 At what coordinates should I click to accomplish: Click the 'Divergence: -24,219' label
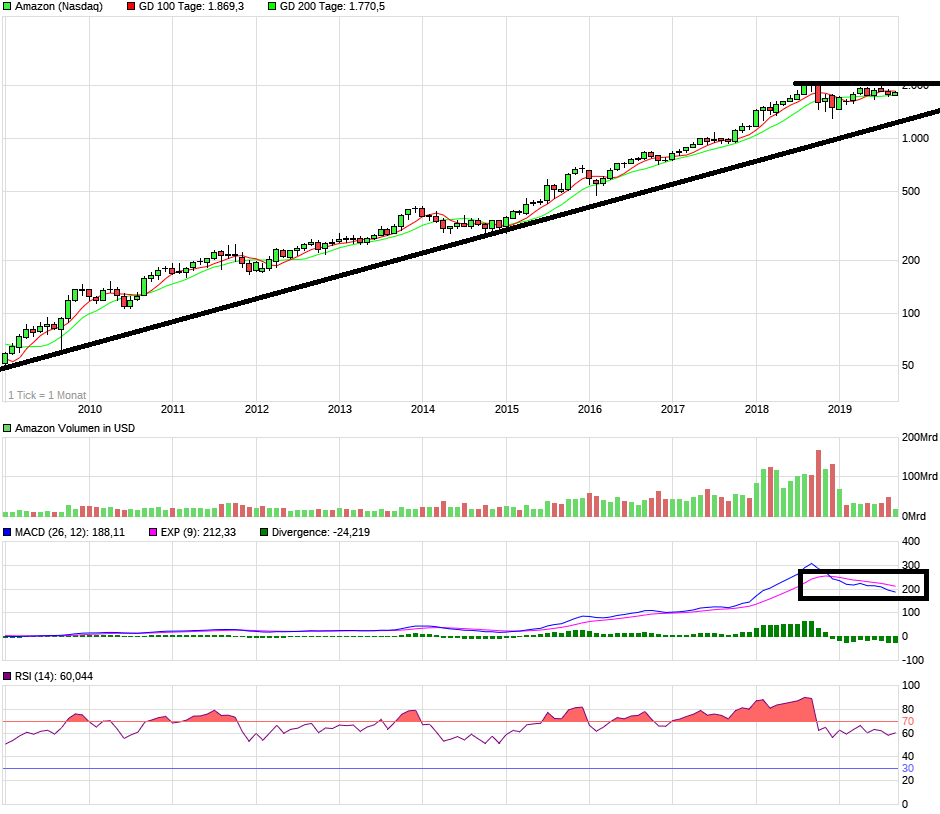point(321,532)
